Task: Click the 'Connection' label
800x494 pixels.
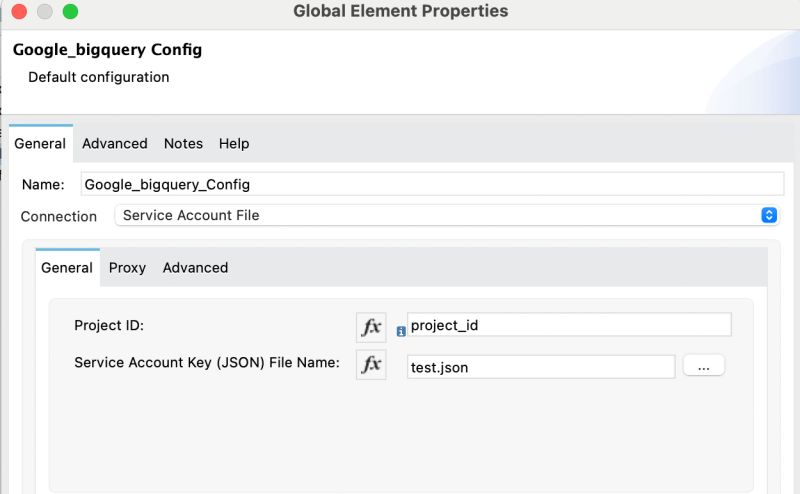Action: (59, 216)
